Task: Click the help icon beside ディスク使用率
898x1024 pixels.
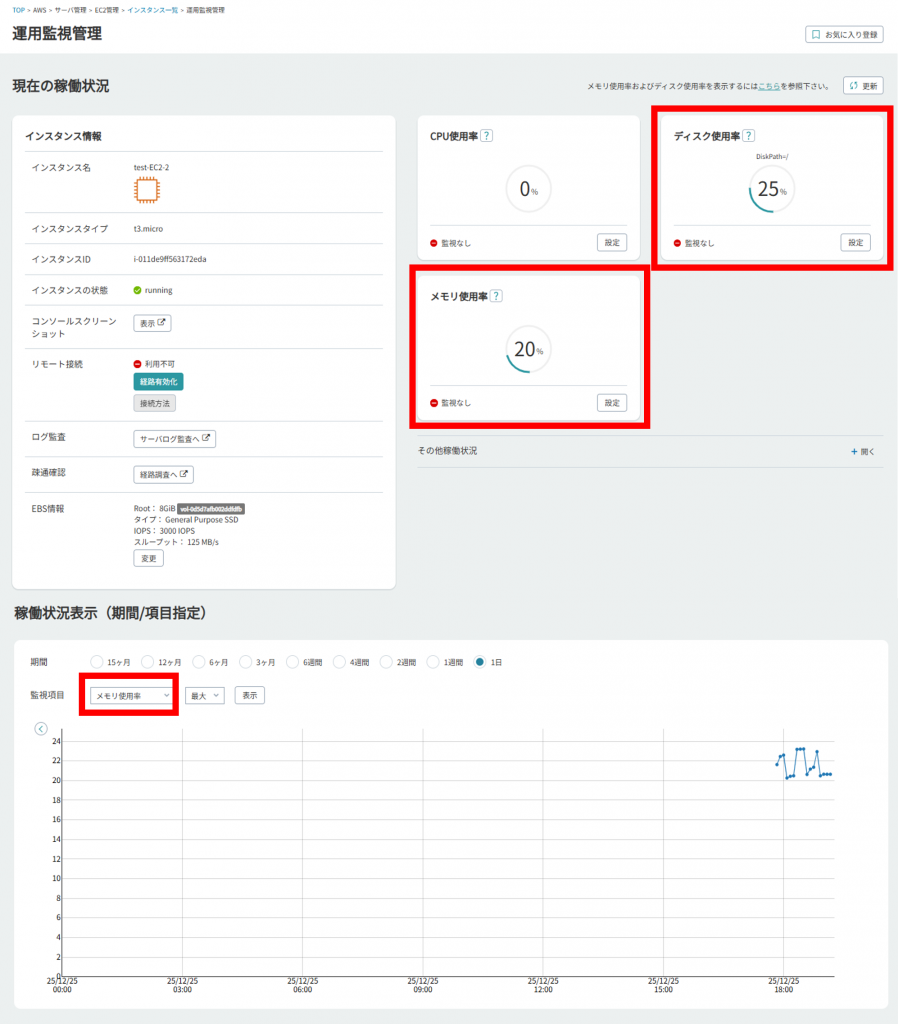Action: tap(749, 136)
